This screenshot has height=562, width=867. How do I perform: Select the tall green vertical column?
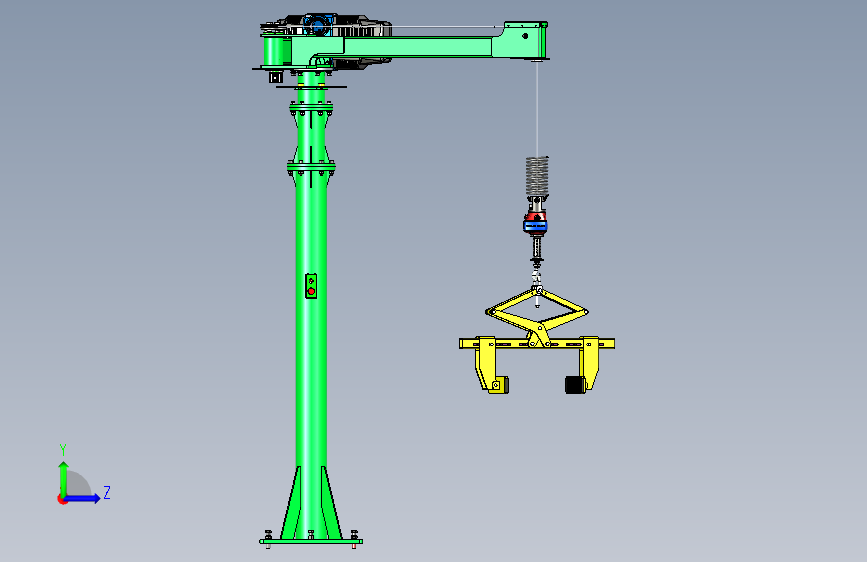[x=311, y=332]
